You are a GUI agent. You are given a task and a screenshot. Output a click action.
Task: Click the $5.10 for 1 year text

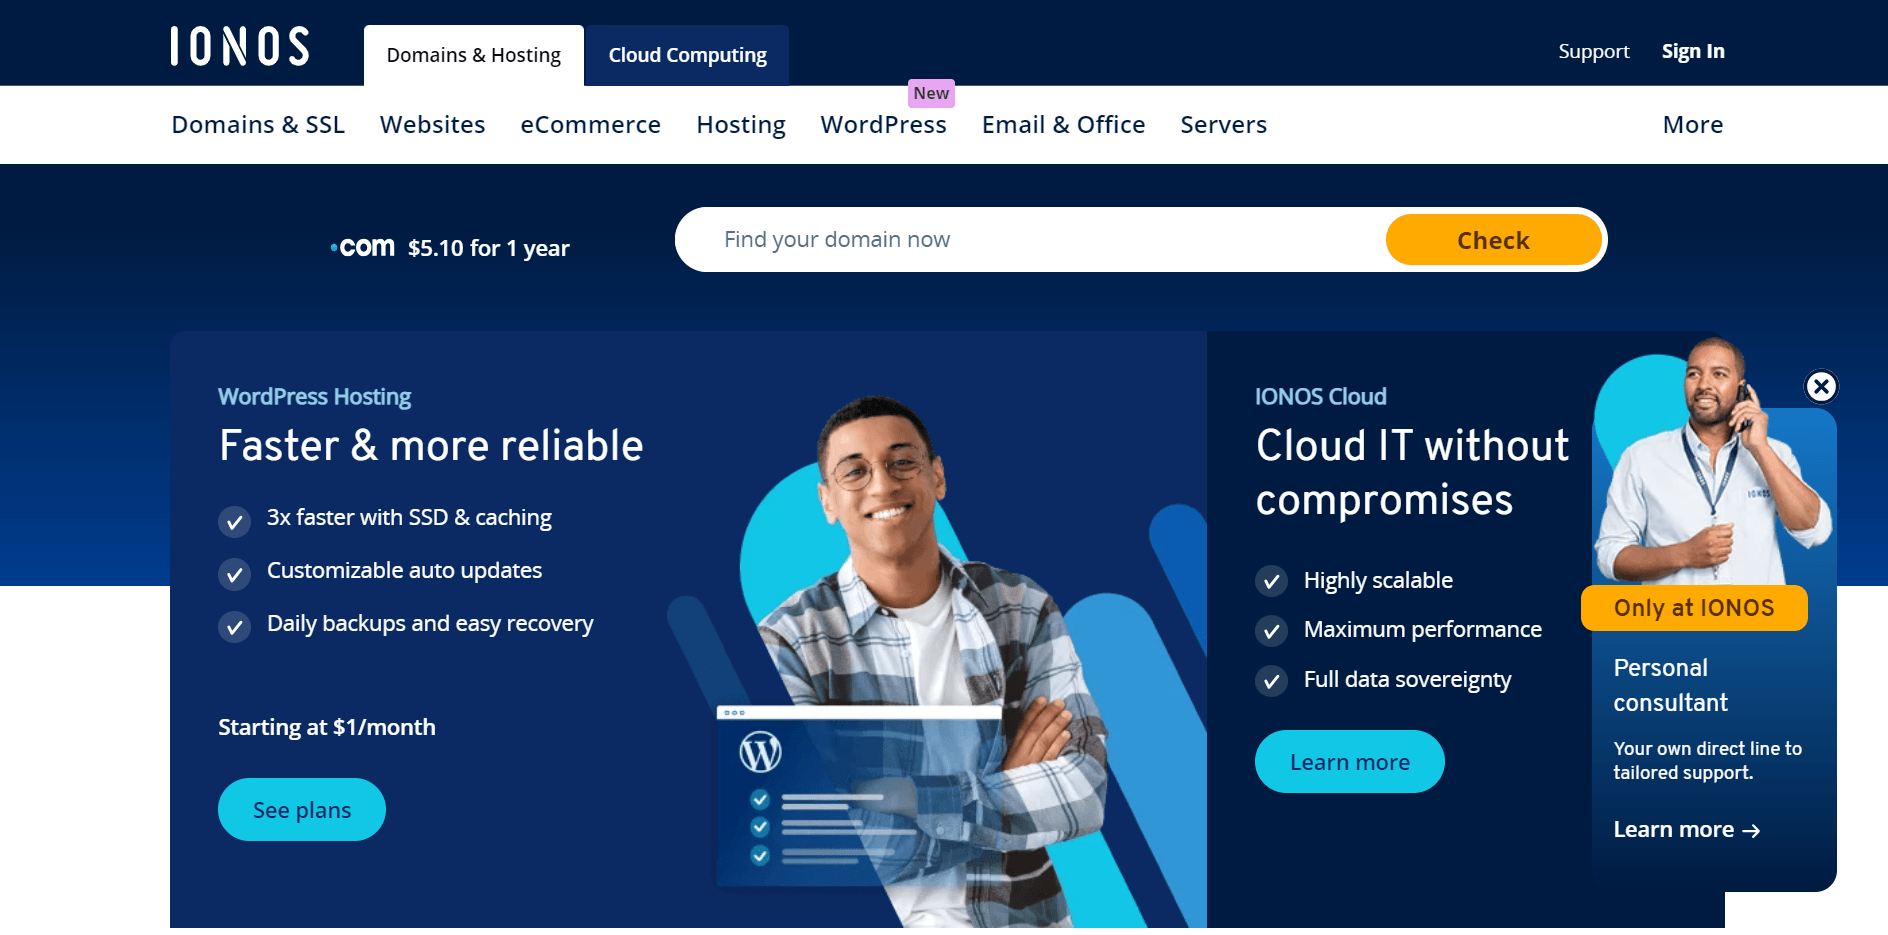[x=488, y=248]
